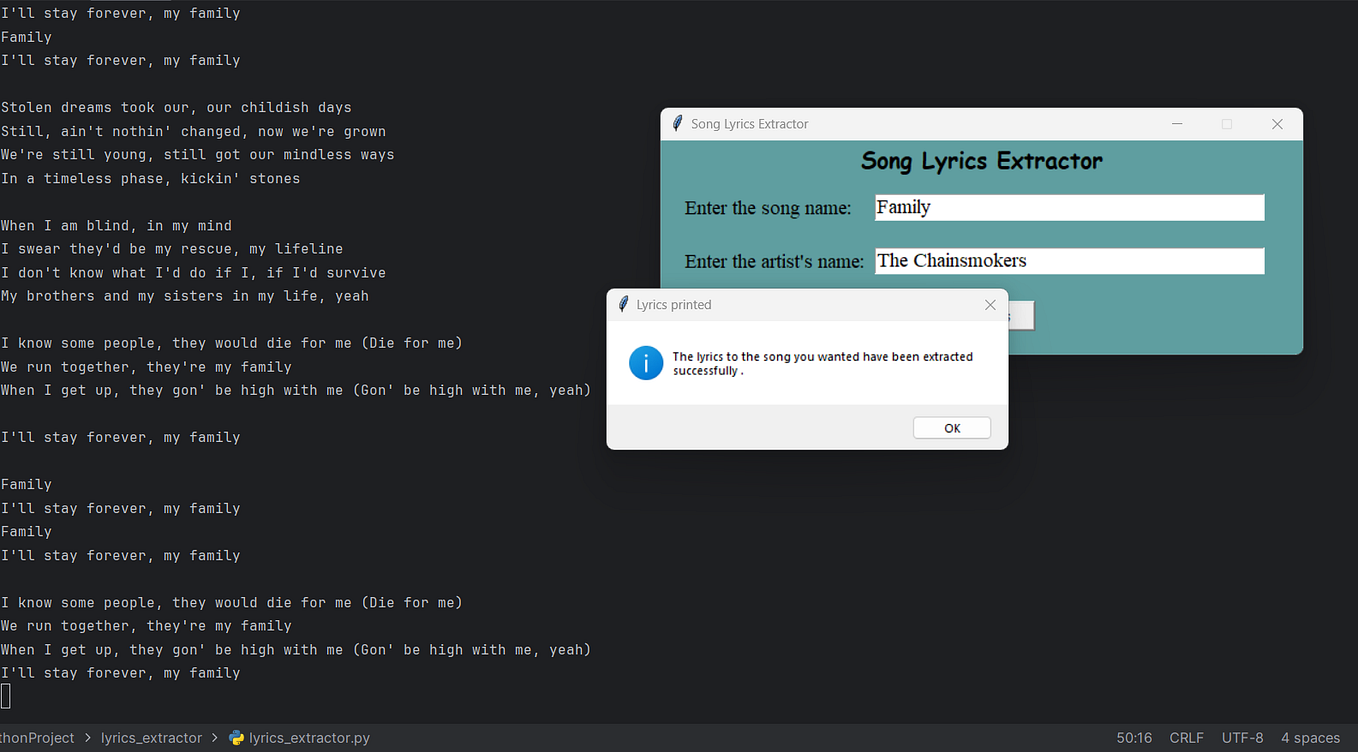Close the Lyrics printed dialog with its X
The height and width of the screenshot is (752, 1358).
pos(990,305)
